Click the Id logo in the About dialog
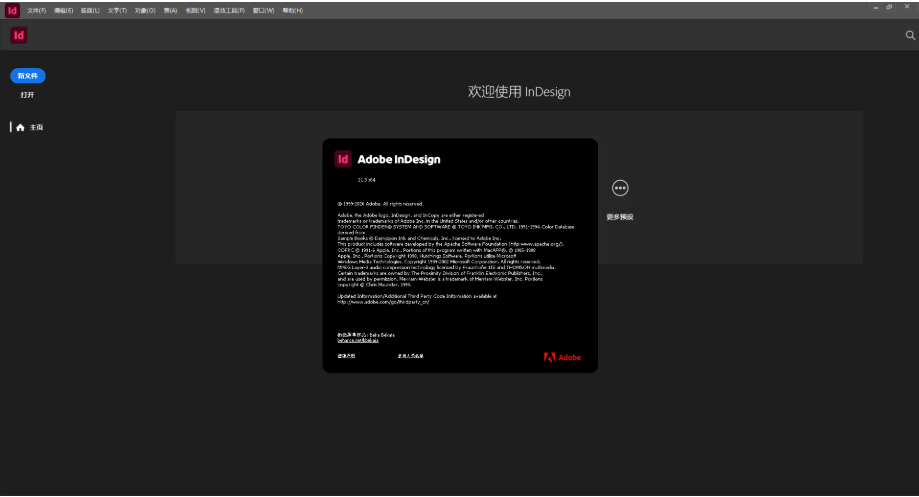 click(x=343, y=159)
